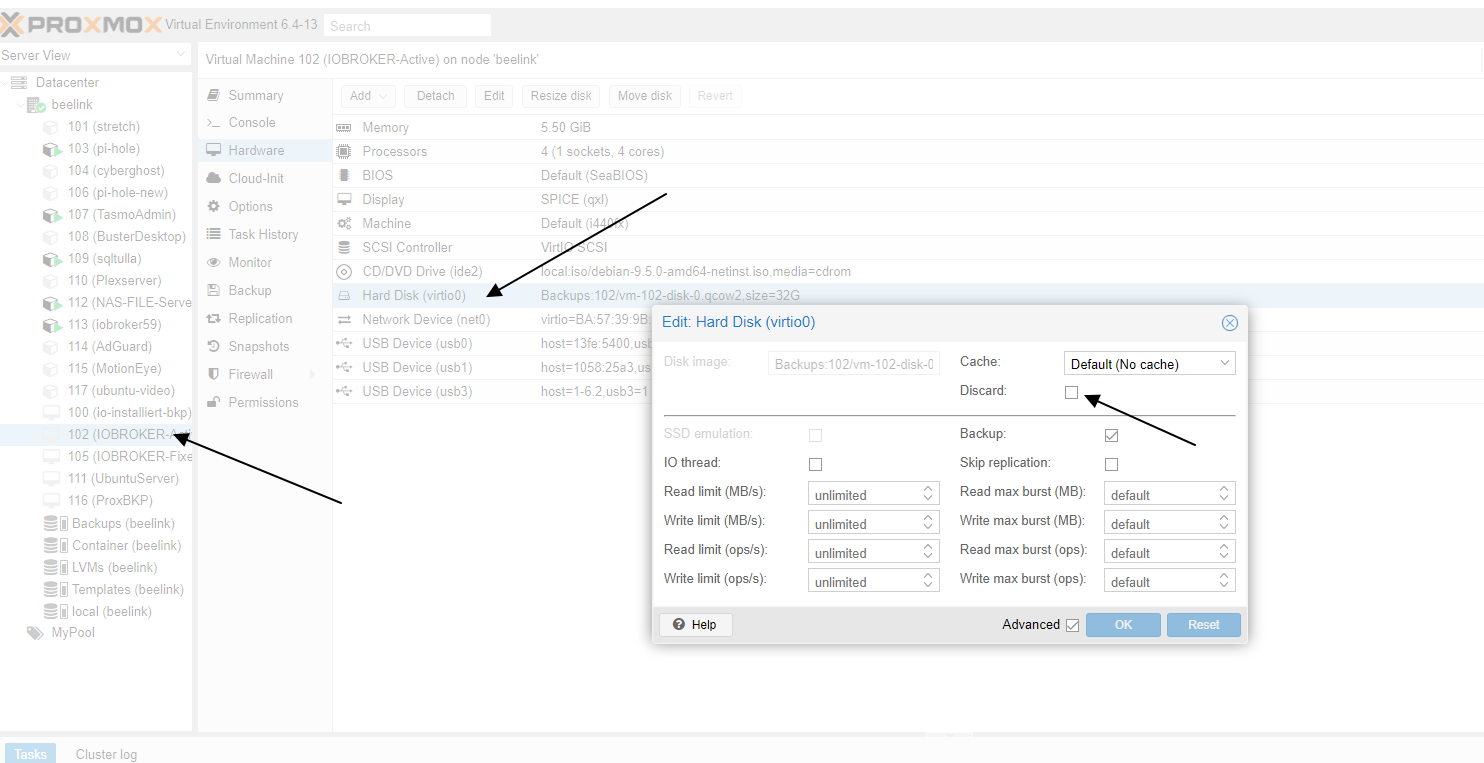Open the Replication tab
The width and height of the screenshot is (1484, 763).
(265, 318)
